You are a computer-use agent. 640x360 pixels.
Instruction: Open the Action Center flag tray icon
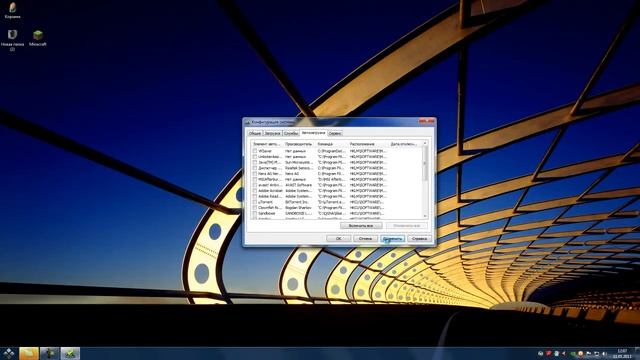tap(588, 353)
